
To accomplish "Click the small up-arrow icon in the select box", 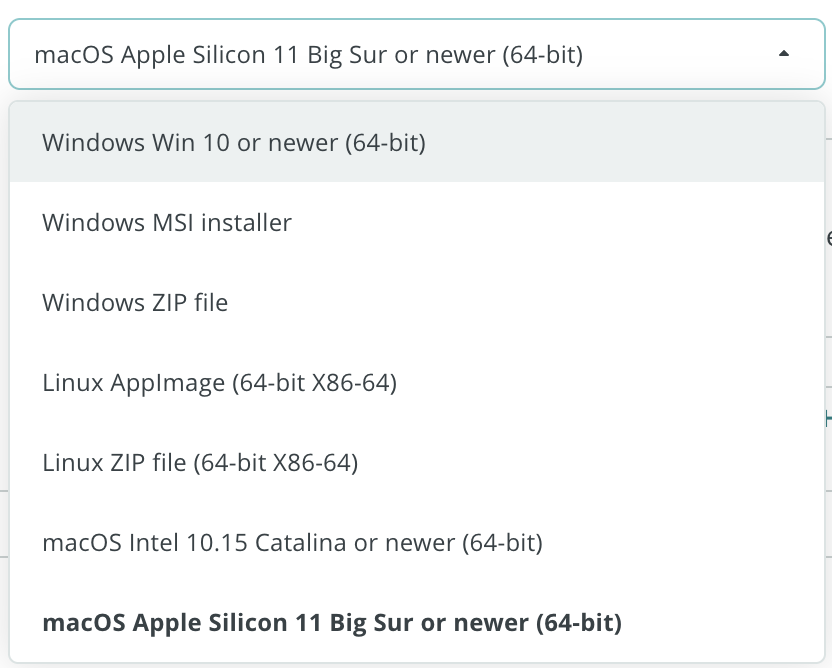I will click(x=784, y=54).
